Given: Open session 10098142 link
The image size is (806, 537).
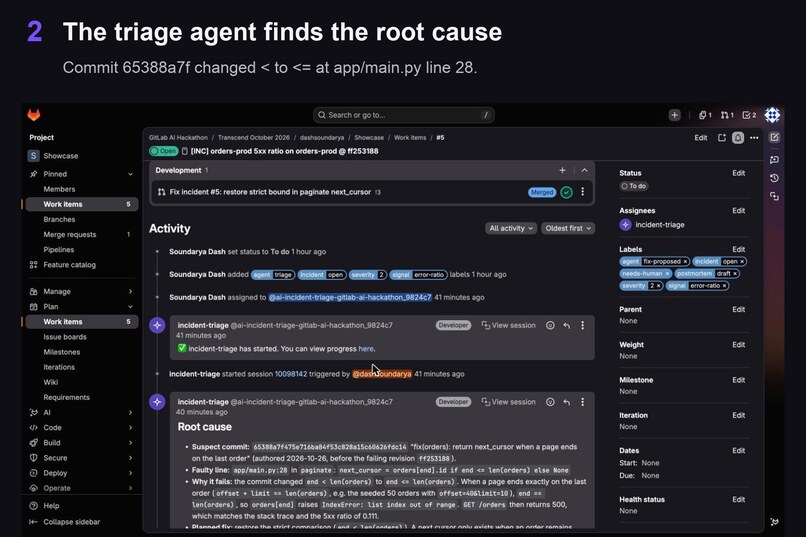Looking at the screenshot, I should tap(291, 374).
